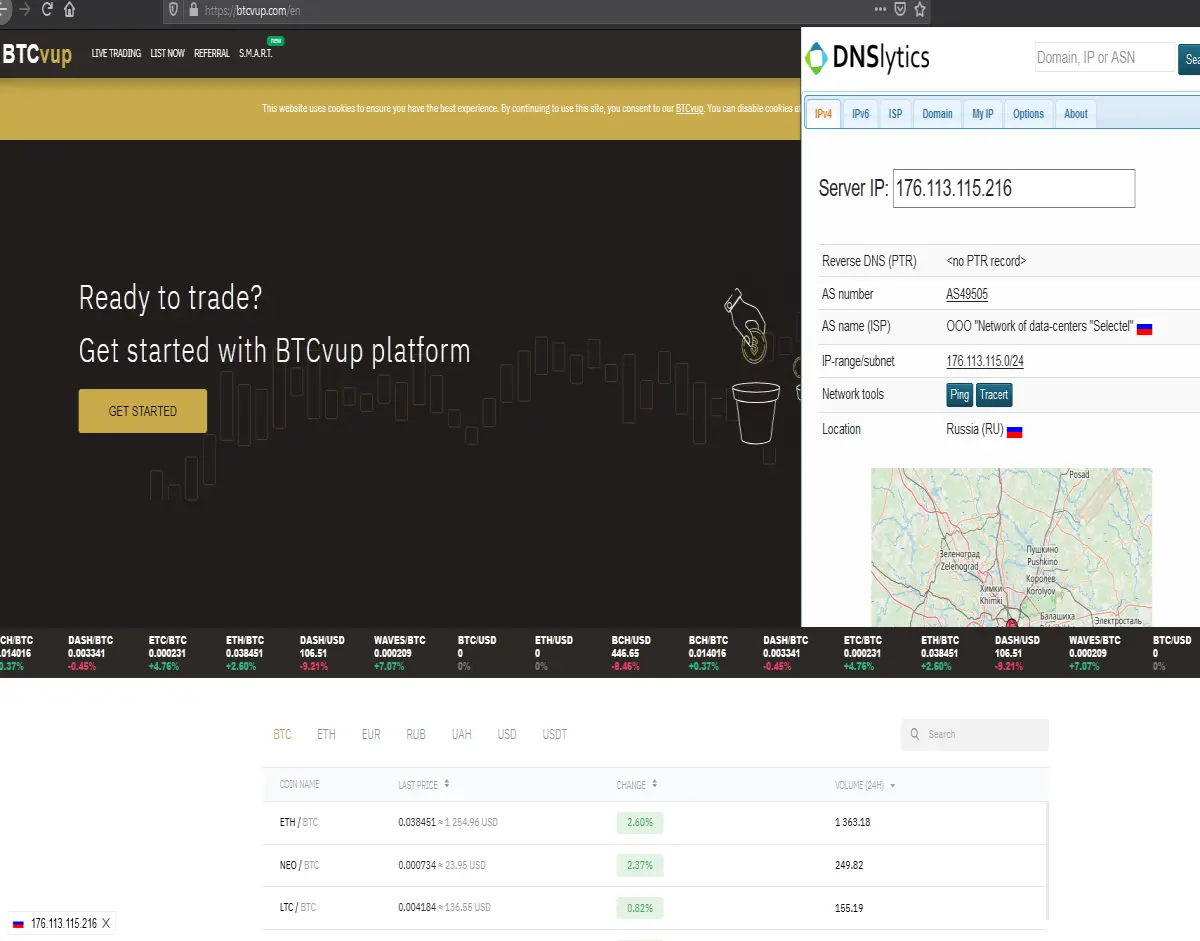Open Live Trading in BTCvup nav
The width and height of the screenshot is (1200, 941).
click(116, 53)
